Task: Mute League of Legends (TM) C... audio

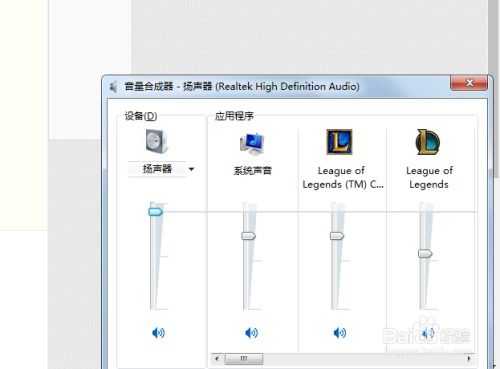Action: (340, 333)
